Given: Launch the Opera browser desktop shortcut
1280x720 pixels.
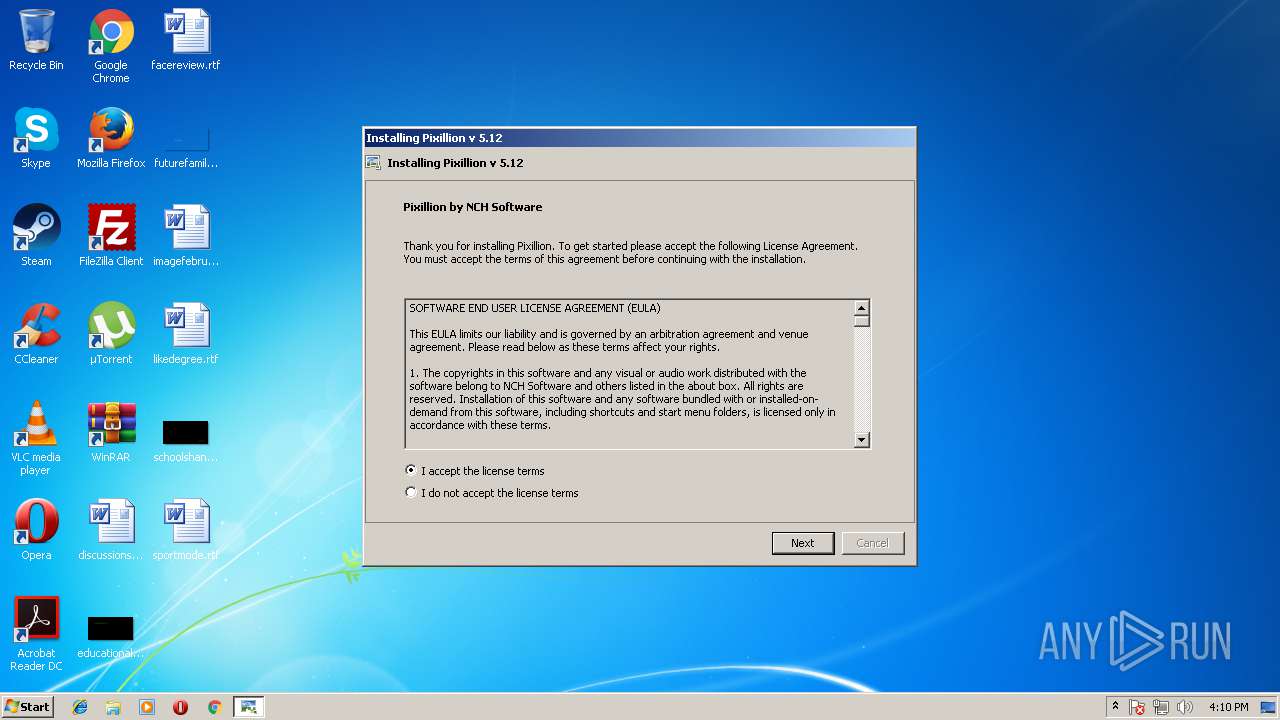Looking at the screenshot, I should tap(36, 530).
